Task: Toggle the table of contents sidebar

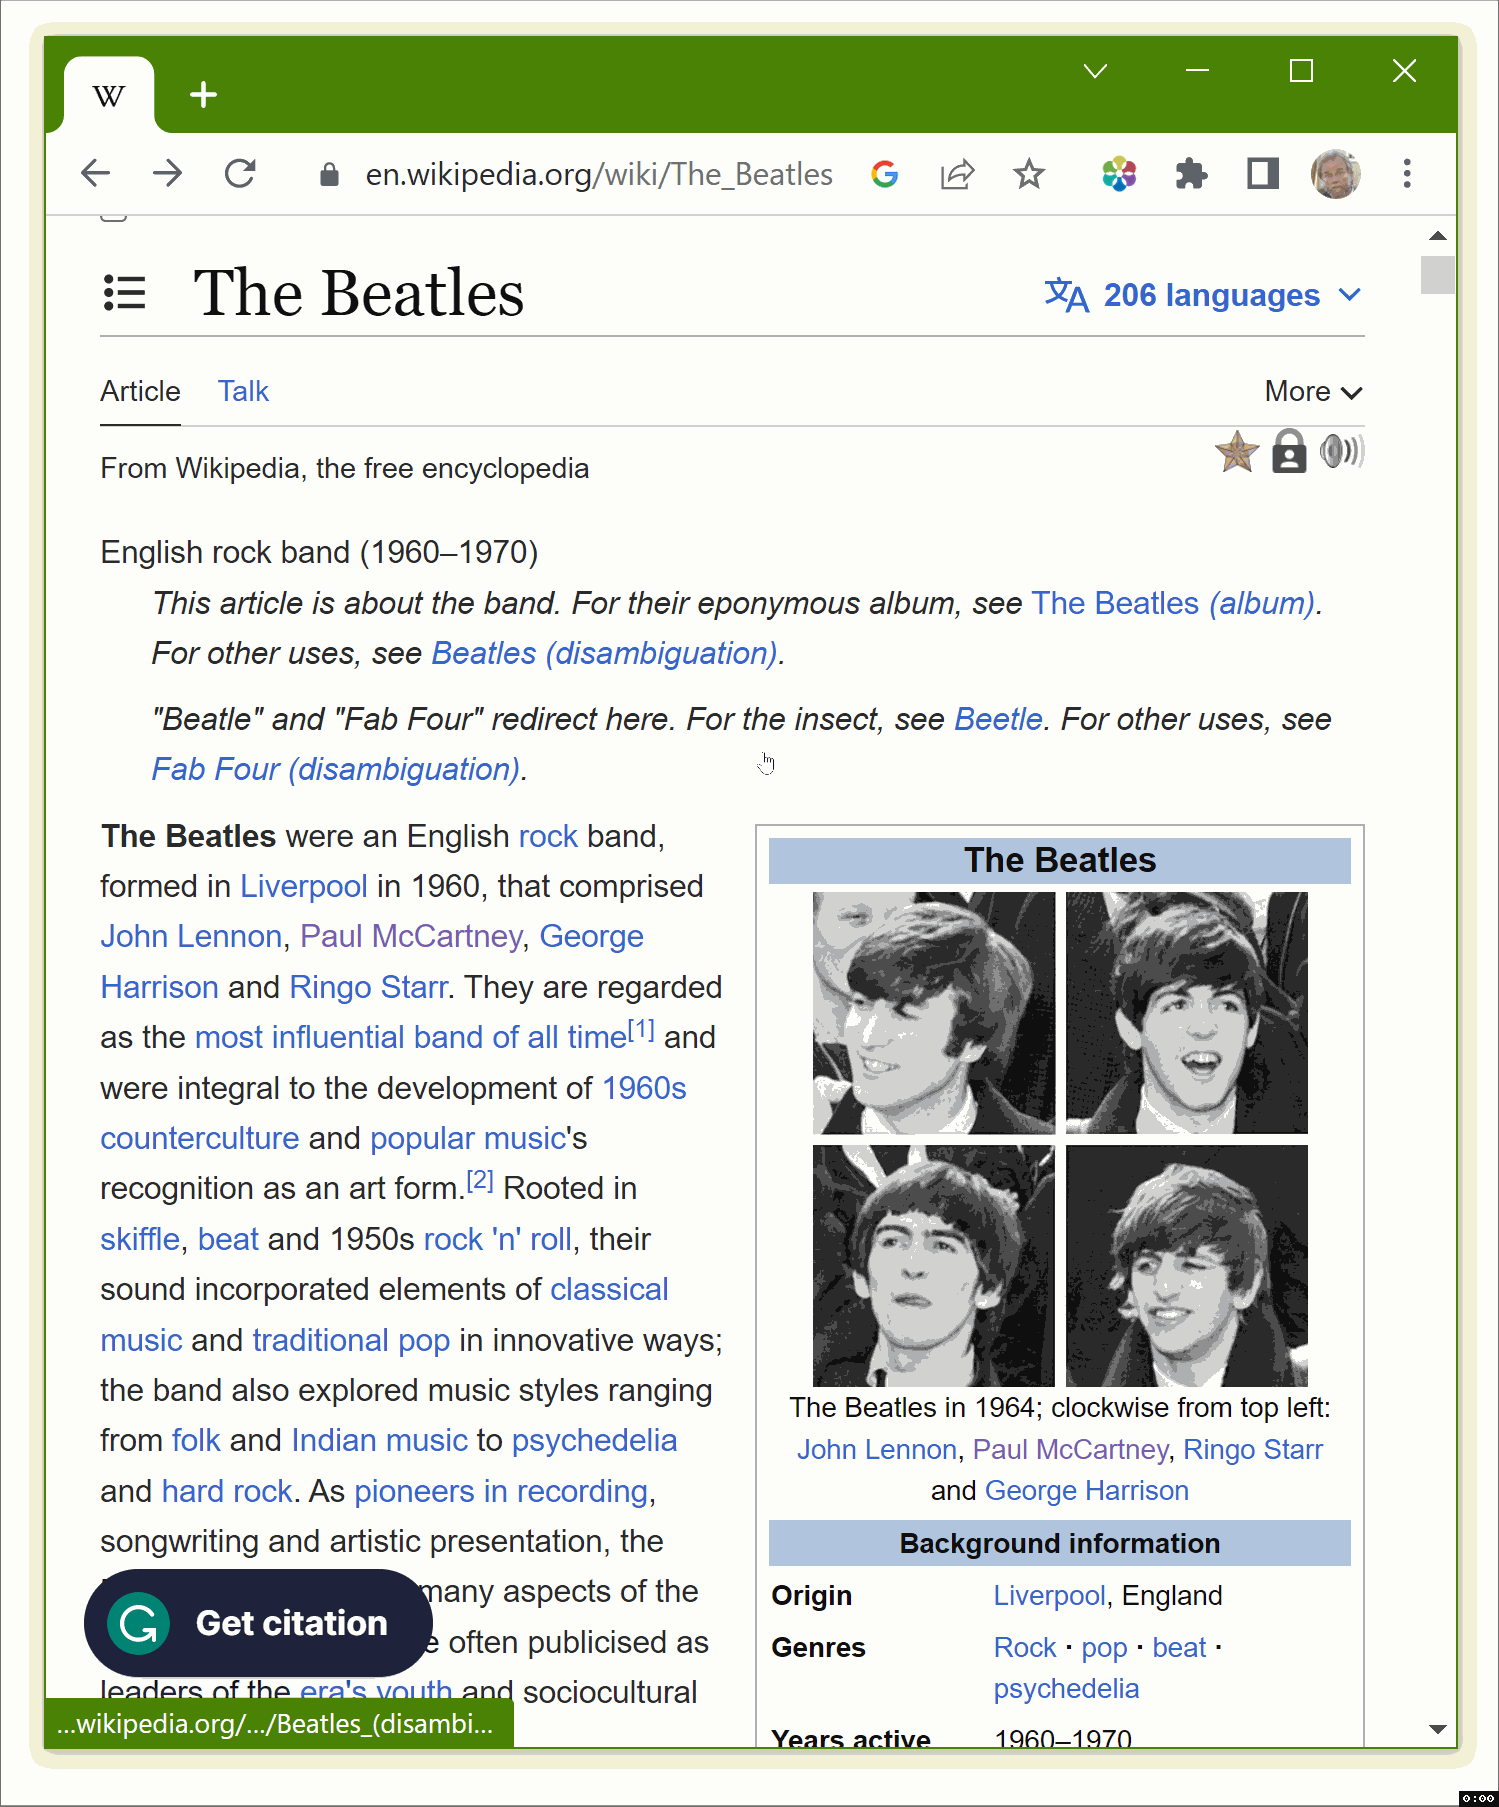Action: [125, 294]
